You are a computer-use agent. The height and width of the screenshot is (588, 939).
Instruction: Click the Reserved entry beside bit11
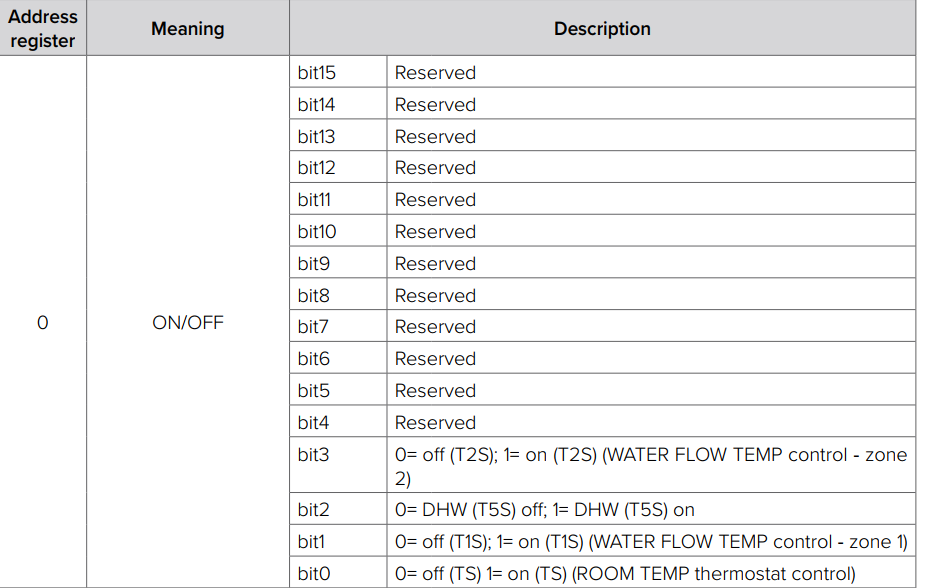(435, 199)
